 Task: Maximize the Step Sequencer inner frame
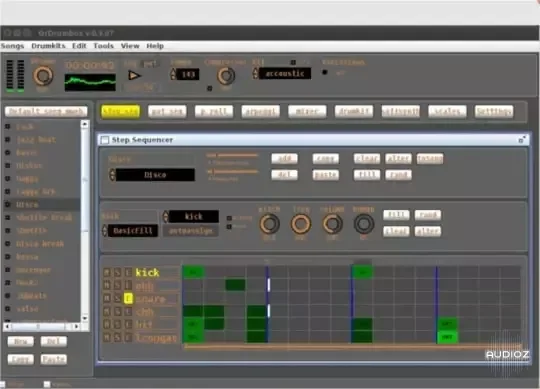pyautogui.click(x=522, y=139)
